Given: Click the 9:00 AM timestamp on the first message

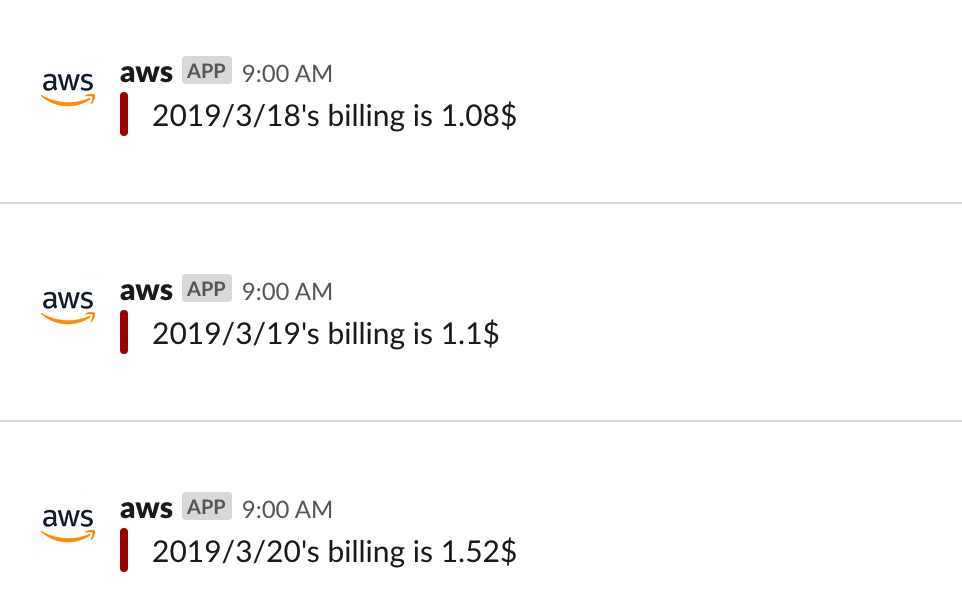Looking at the screenshot, I should (287, 74).
